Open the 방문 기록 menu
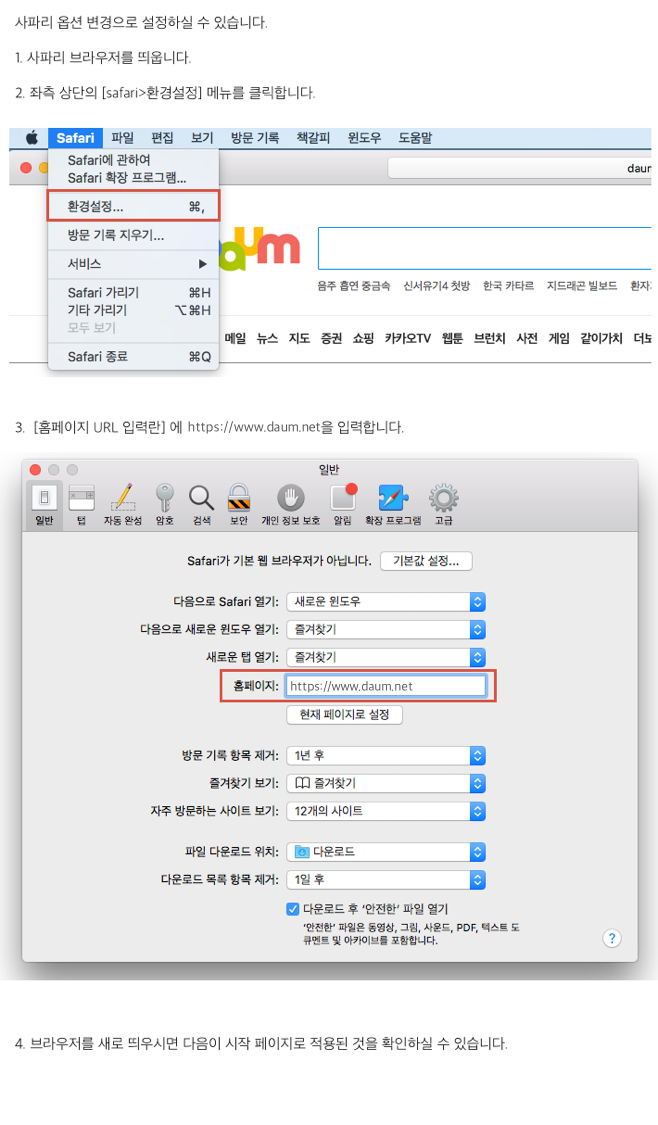 coord(255,138)
